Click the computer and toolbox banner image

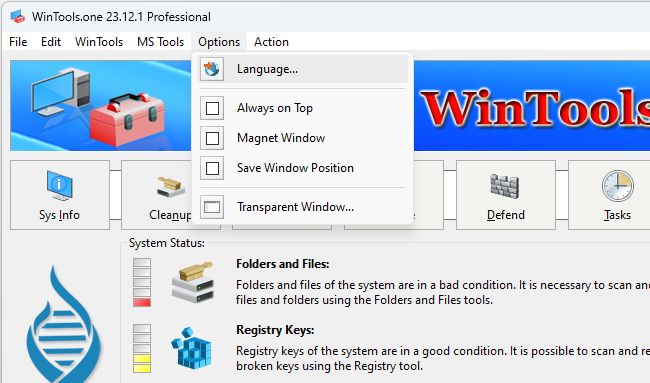(x=101, y=106)
